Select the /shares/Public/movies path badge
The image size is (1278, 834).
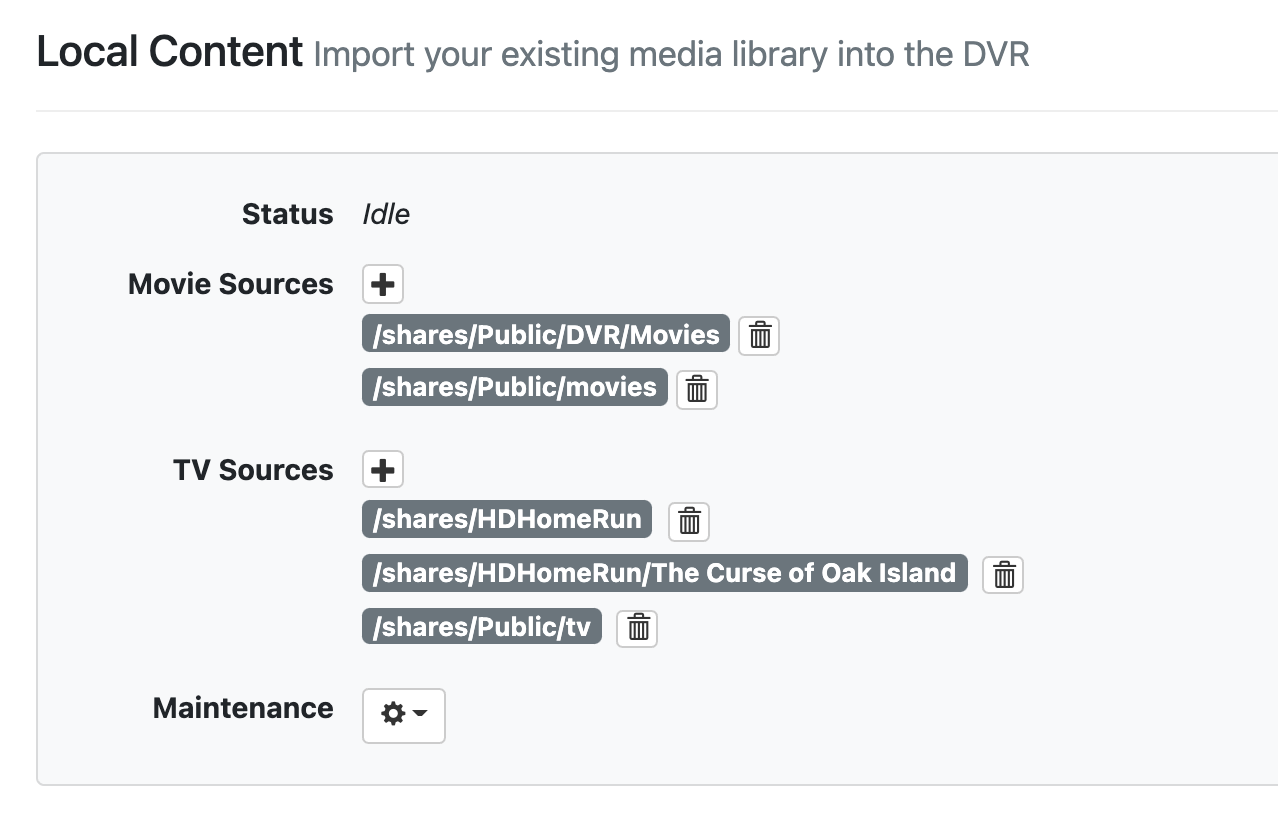coord(514,387)
